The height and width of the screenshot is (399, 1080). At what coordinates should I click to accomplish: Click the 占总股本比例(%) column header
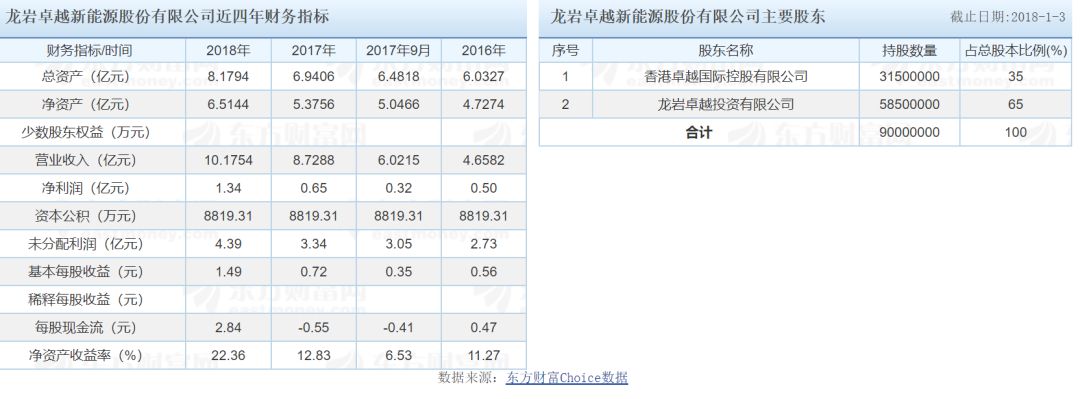tap(1015, 50)
